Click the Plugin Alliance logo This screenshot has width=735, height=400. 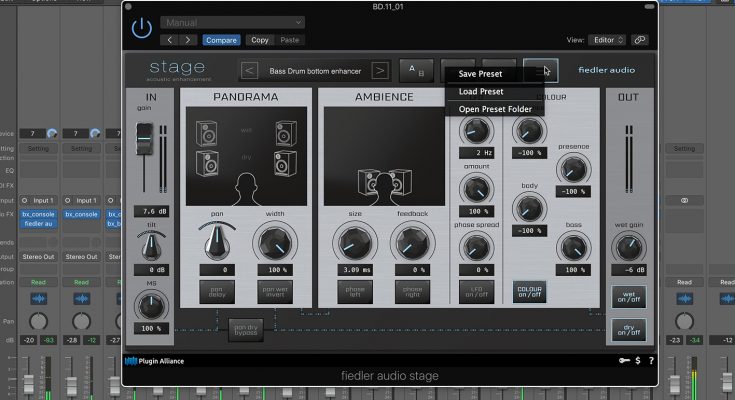click(155, 360)
